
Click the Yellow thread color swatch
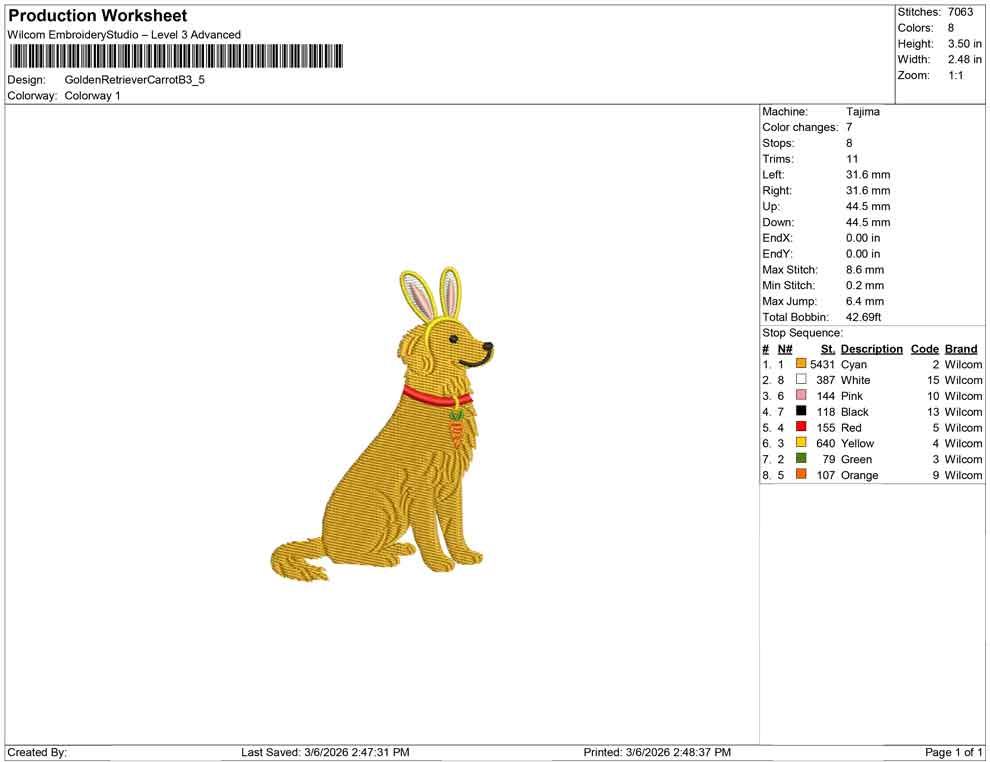pyautogui.click(x=799, y=443)
